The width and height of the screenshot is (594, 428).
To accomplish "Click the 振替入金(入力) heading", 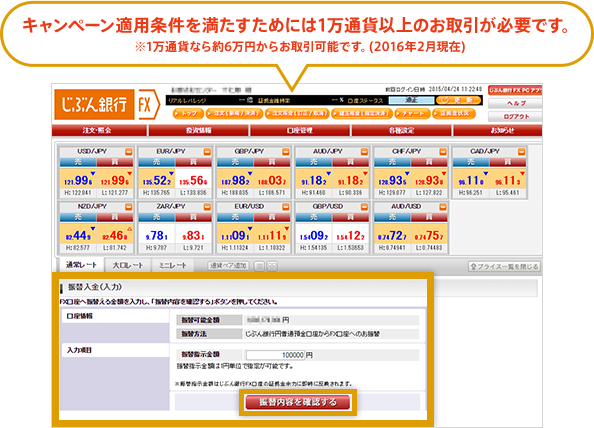I will click(x=95, y=287).
